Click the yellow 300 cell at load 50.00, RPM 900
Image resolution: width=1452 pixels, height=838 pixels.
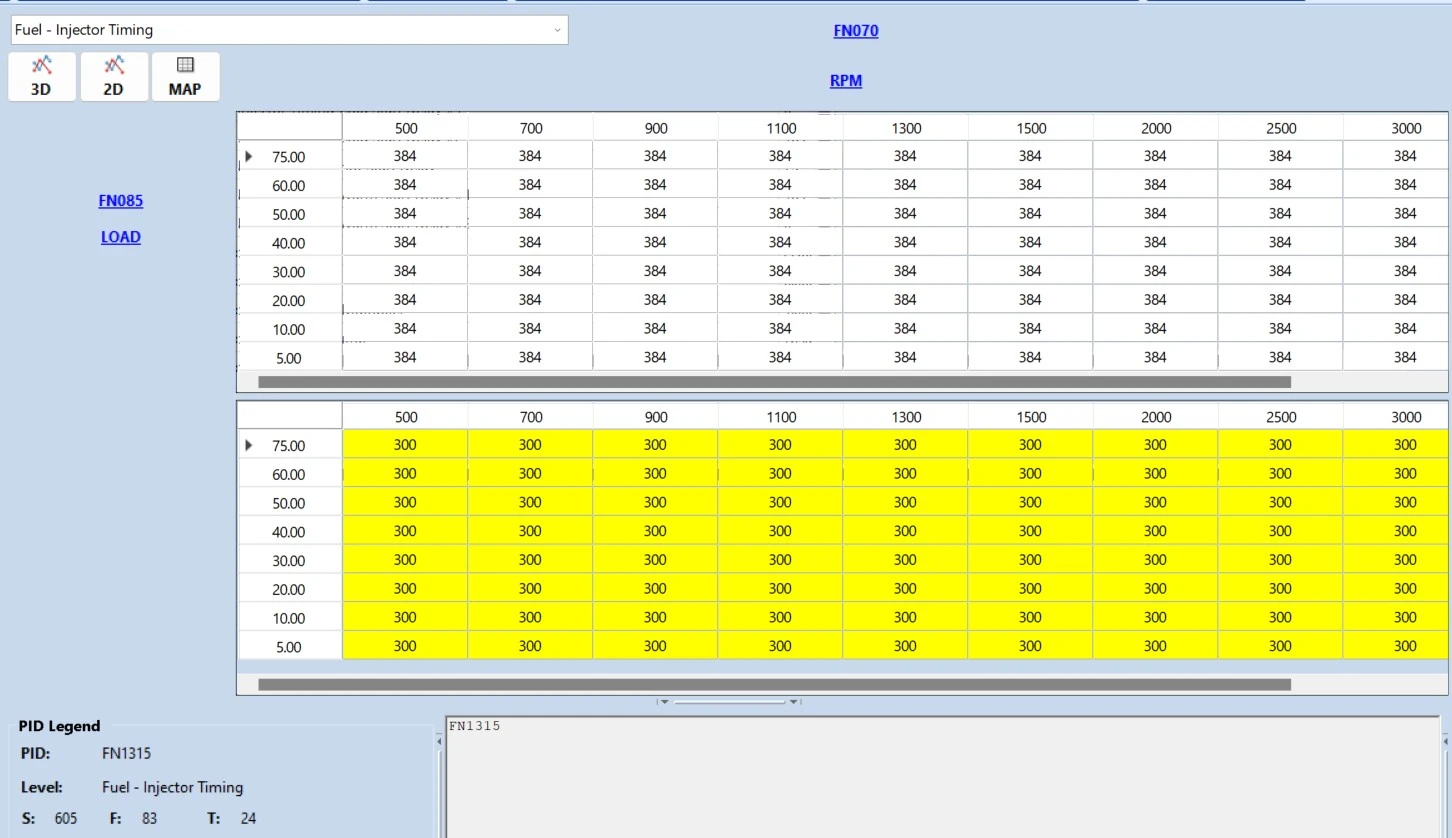tap(655, 503)
